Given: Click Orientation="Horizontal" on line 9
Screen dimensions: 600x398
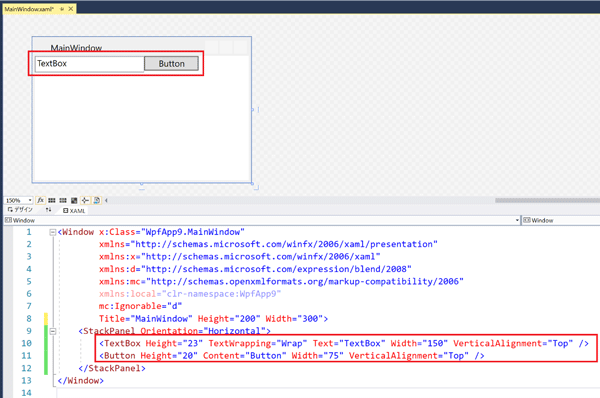Looking at the screenshot, I should click(x=203, y=331).
